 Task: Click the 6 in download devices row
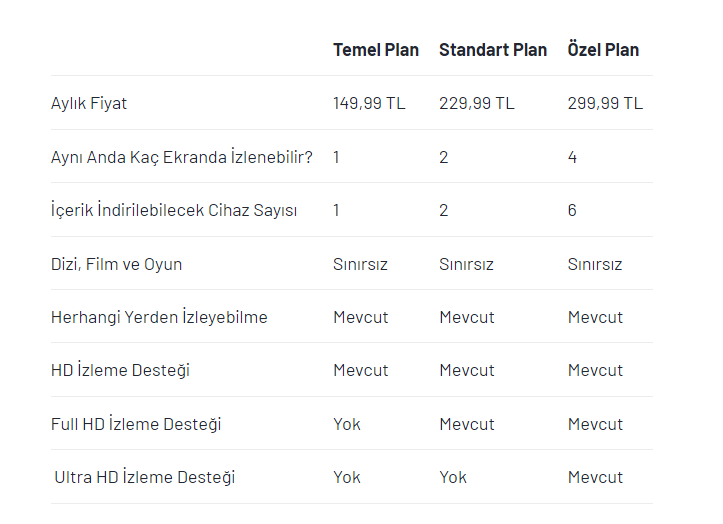coord(572,210)
